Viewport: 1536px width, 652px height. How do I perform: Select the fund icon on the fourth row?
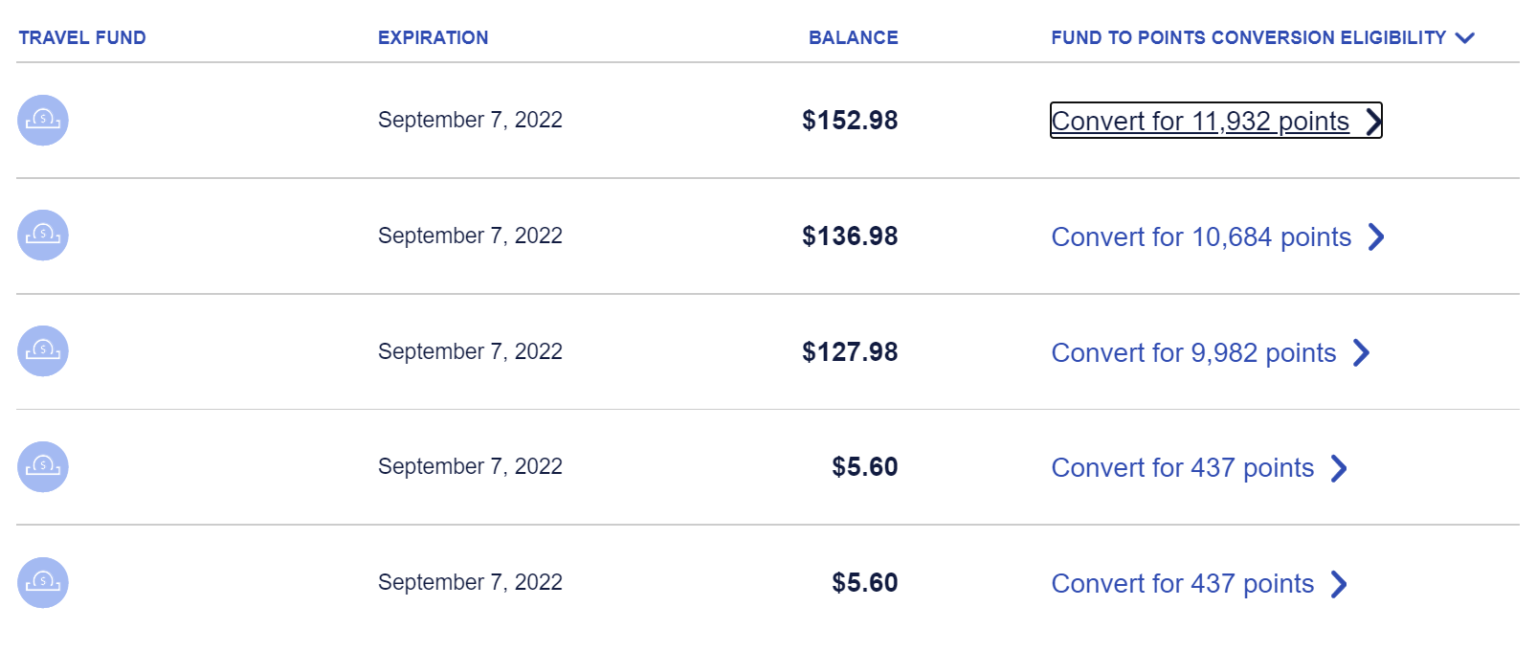(x=43, y=467)
